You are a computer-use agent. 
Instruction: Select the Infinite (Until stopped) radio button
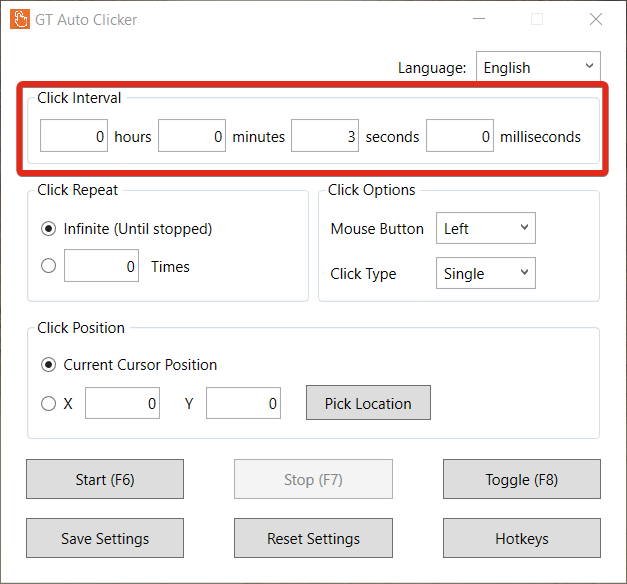coord(48,229)
